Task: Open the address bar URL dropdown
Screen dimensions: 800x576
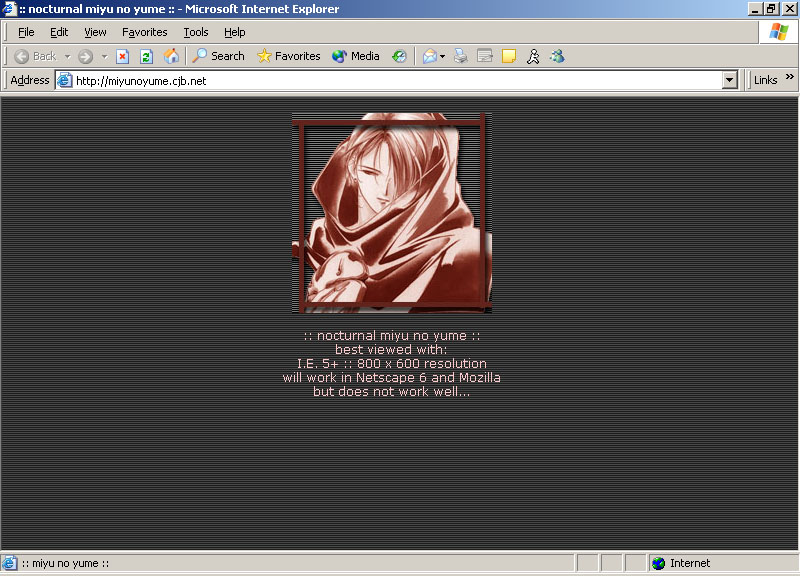Action: [x=729, y=81]
